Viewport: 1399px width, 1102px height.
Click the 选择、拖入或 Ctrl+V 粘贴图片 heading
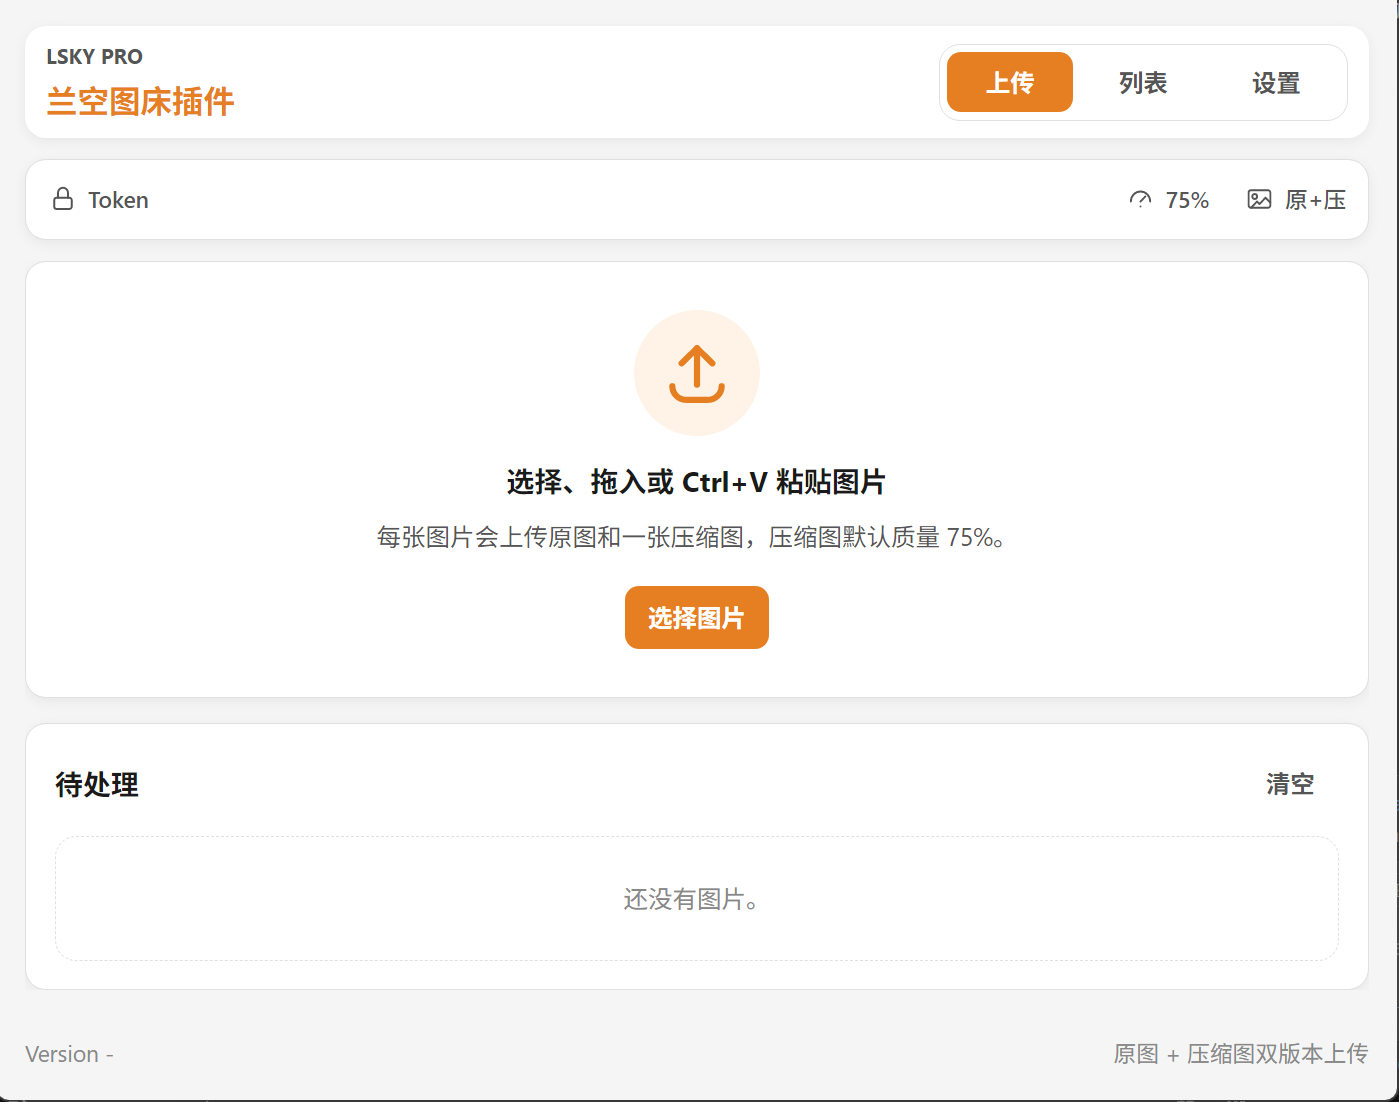point(697,482)
